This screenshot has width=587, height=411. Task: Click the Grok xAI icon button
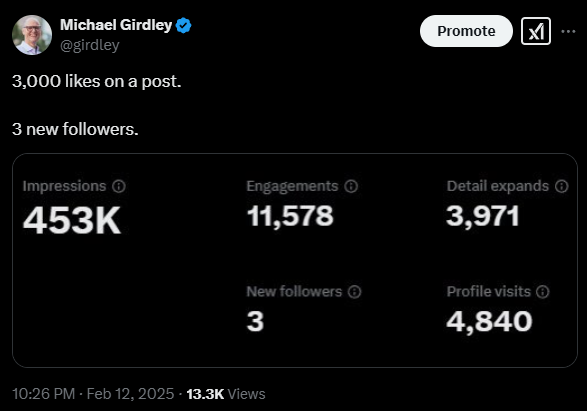(536, 31)
